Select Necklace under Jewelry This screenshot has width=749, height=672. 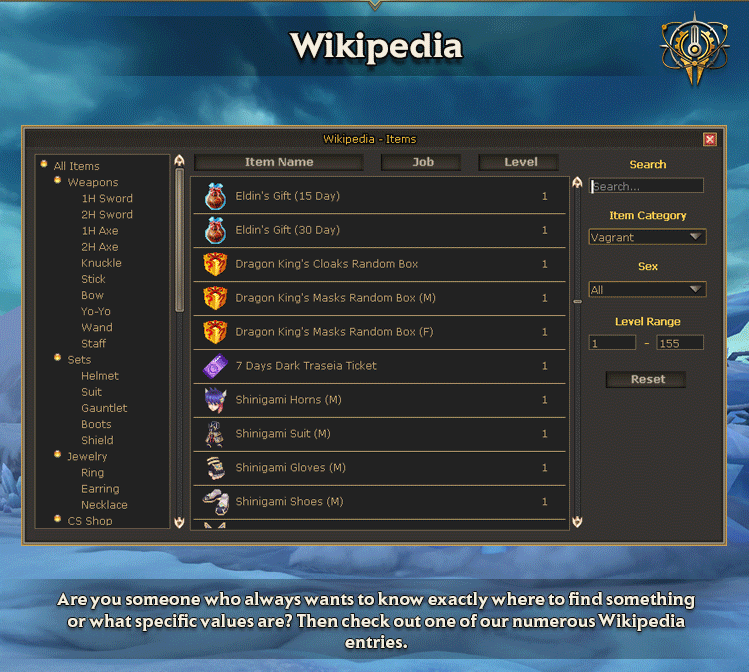pyautogui.click(x=104, y=505)
